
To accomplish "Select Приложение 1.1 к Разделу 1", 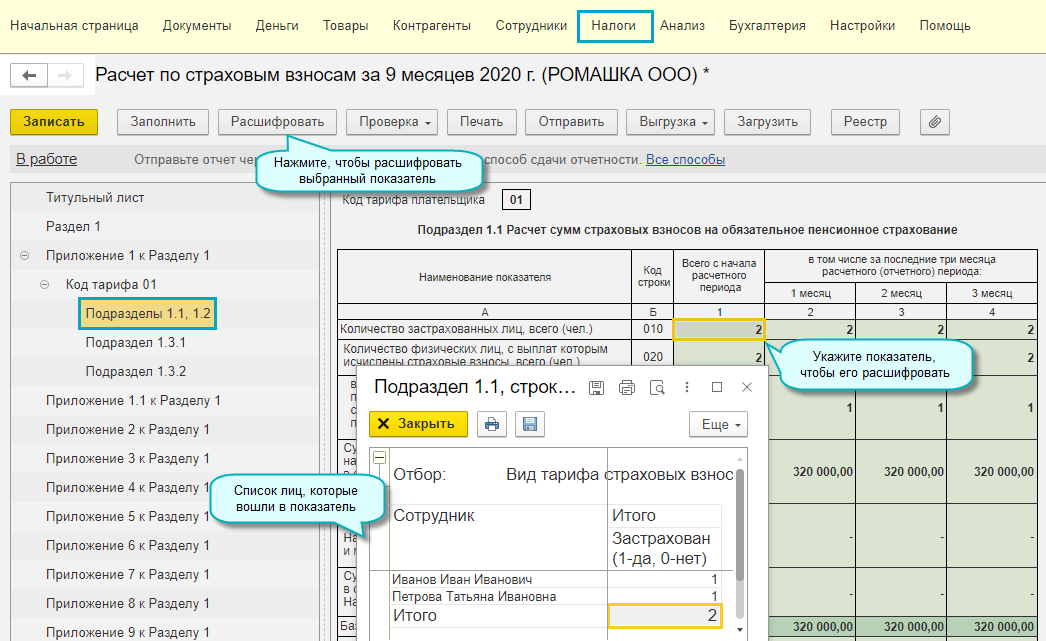I will click(133, 401).
